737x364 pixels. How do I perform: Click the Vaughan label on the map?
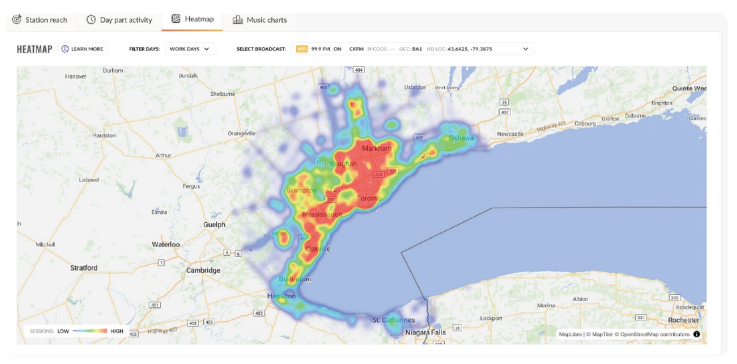(x=343, y=164)
